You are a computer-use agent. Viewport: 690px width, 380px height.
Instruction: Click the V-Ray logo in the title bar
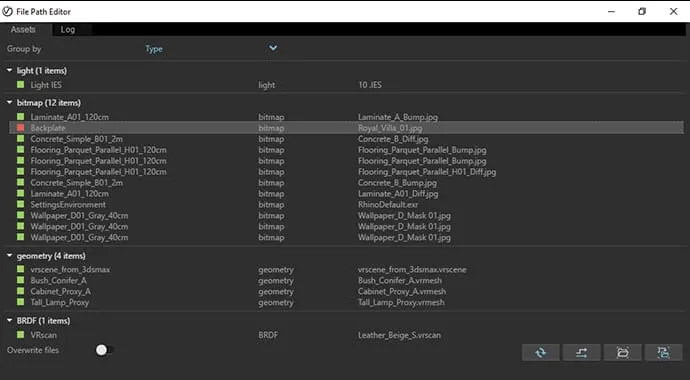pos(7,11)
